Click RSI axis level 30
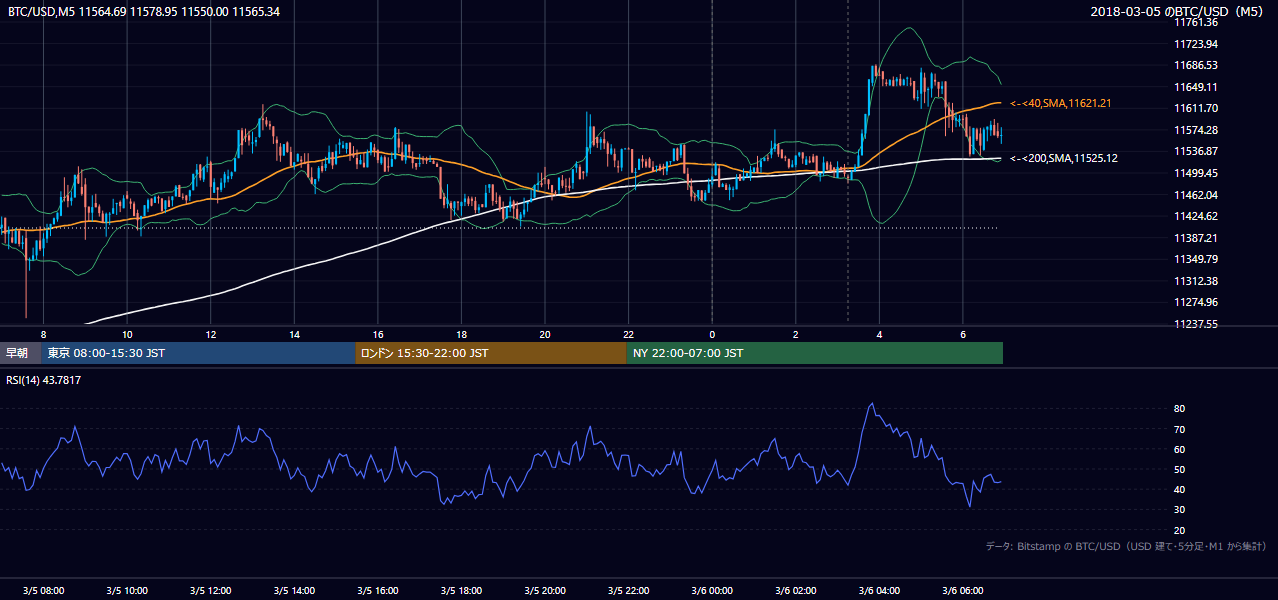This screenshot has height=600, width=1278. (1180, 510)
